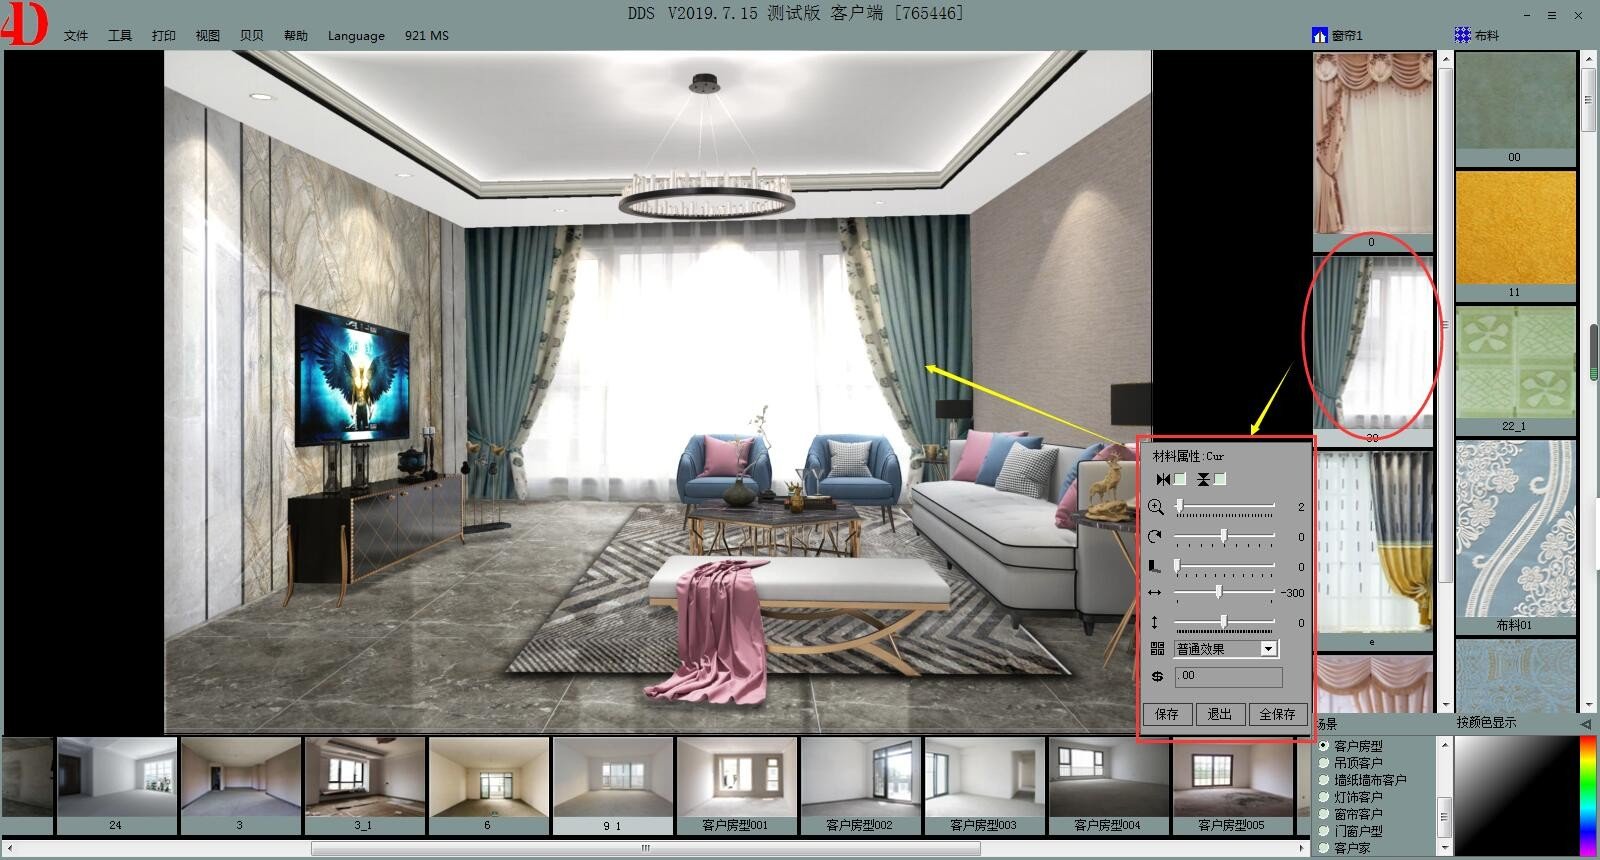Click the dollar price icon
Viewport: 1600px width, 860px height.
[x=1157, y=677]
